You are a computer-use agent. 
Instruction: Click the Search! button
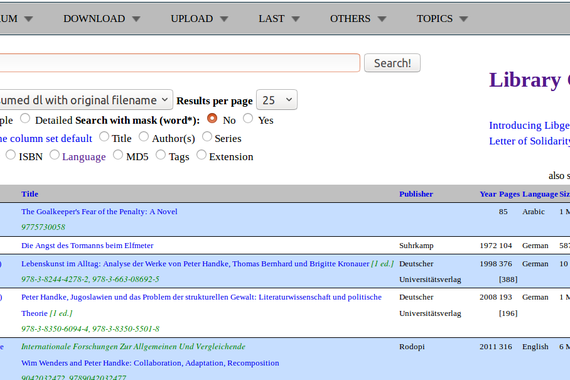[392, 63]
